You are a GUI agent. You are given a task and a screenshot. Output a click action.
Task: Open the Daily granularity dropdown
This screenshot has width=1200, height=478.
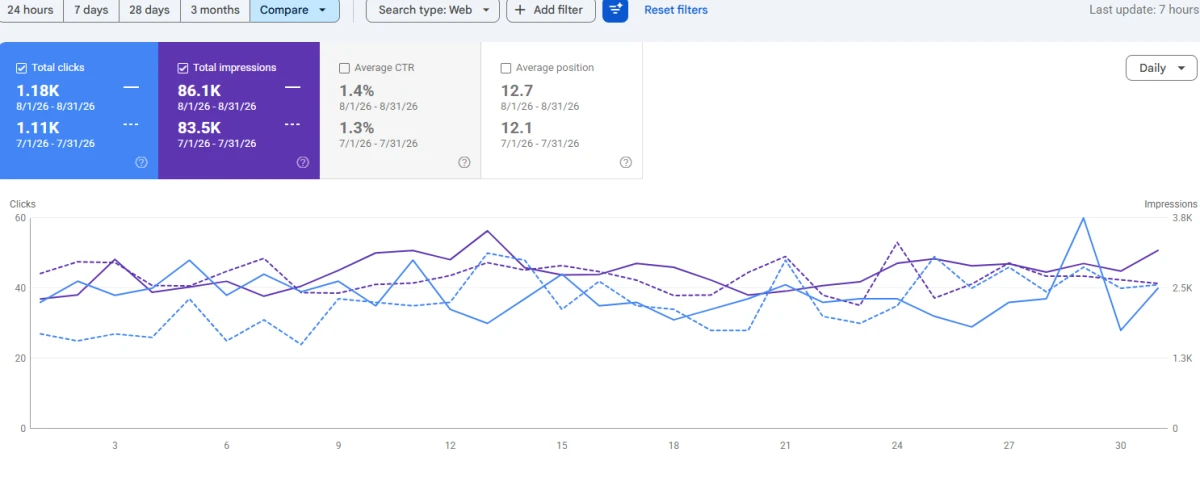(x=1161, y=68)
